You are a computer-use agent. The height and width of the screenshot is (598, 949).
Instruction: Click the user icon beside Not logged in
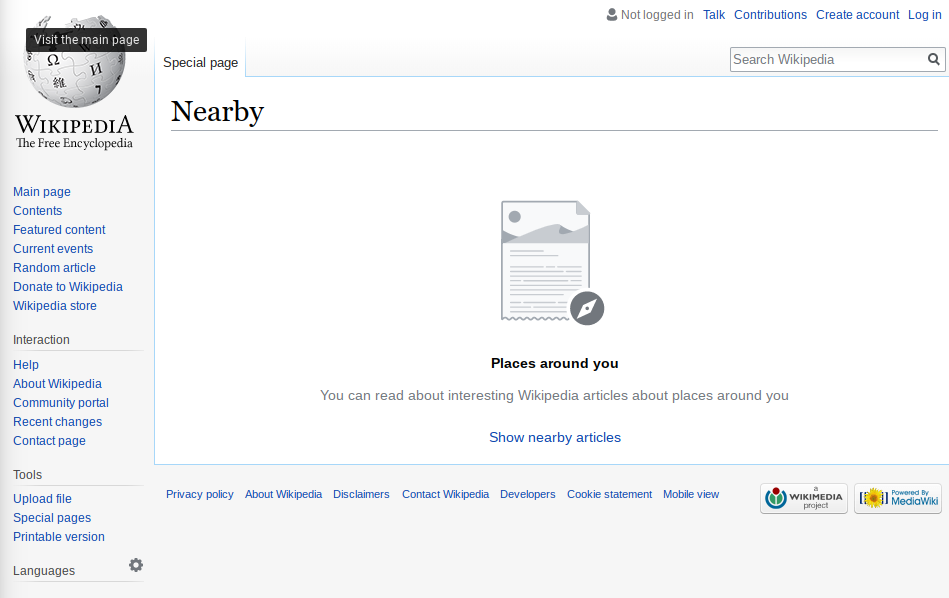[x=612, y=15]
